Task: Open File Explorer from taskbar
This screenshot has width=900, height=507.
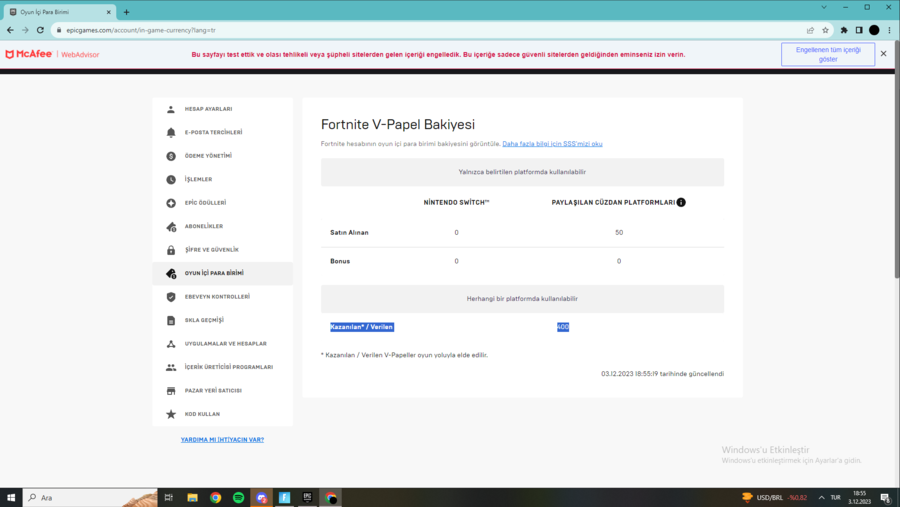Action: pyautogui.click(x=192, y=497)
